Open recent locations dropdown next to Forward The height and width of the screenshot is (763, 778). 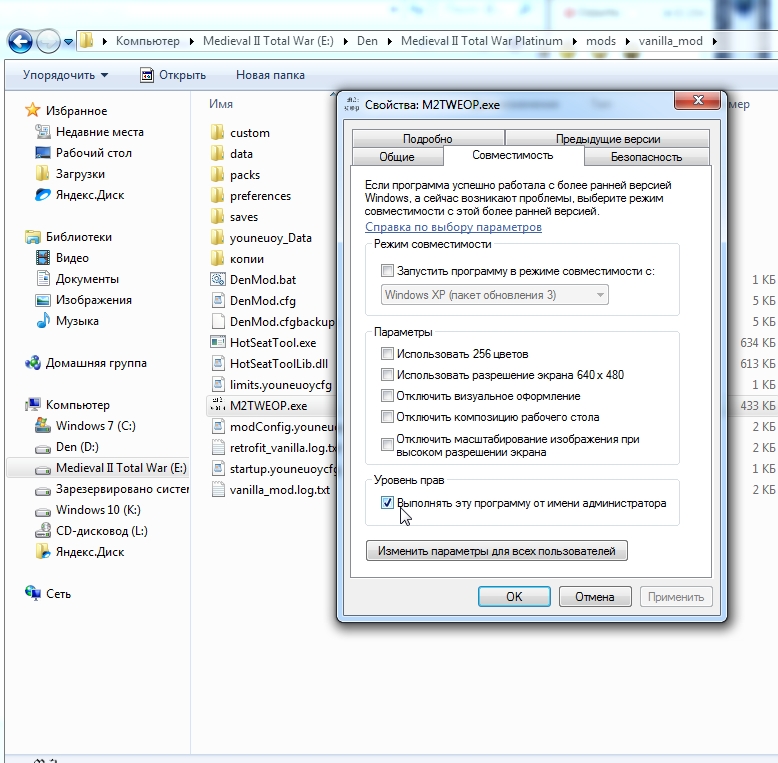point(68,42)
